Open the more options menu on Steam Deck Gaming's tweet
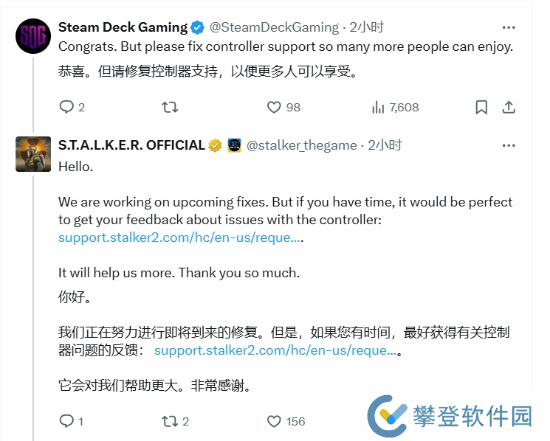 508,28
